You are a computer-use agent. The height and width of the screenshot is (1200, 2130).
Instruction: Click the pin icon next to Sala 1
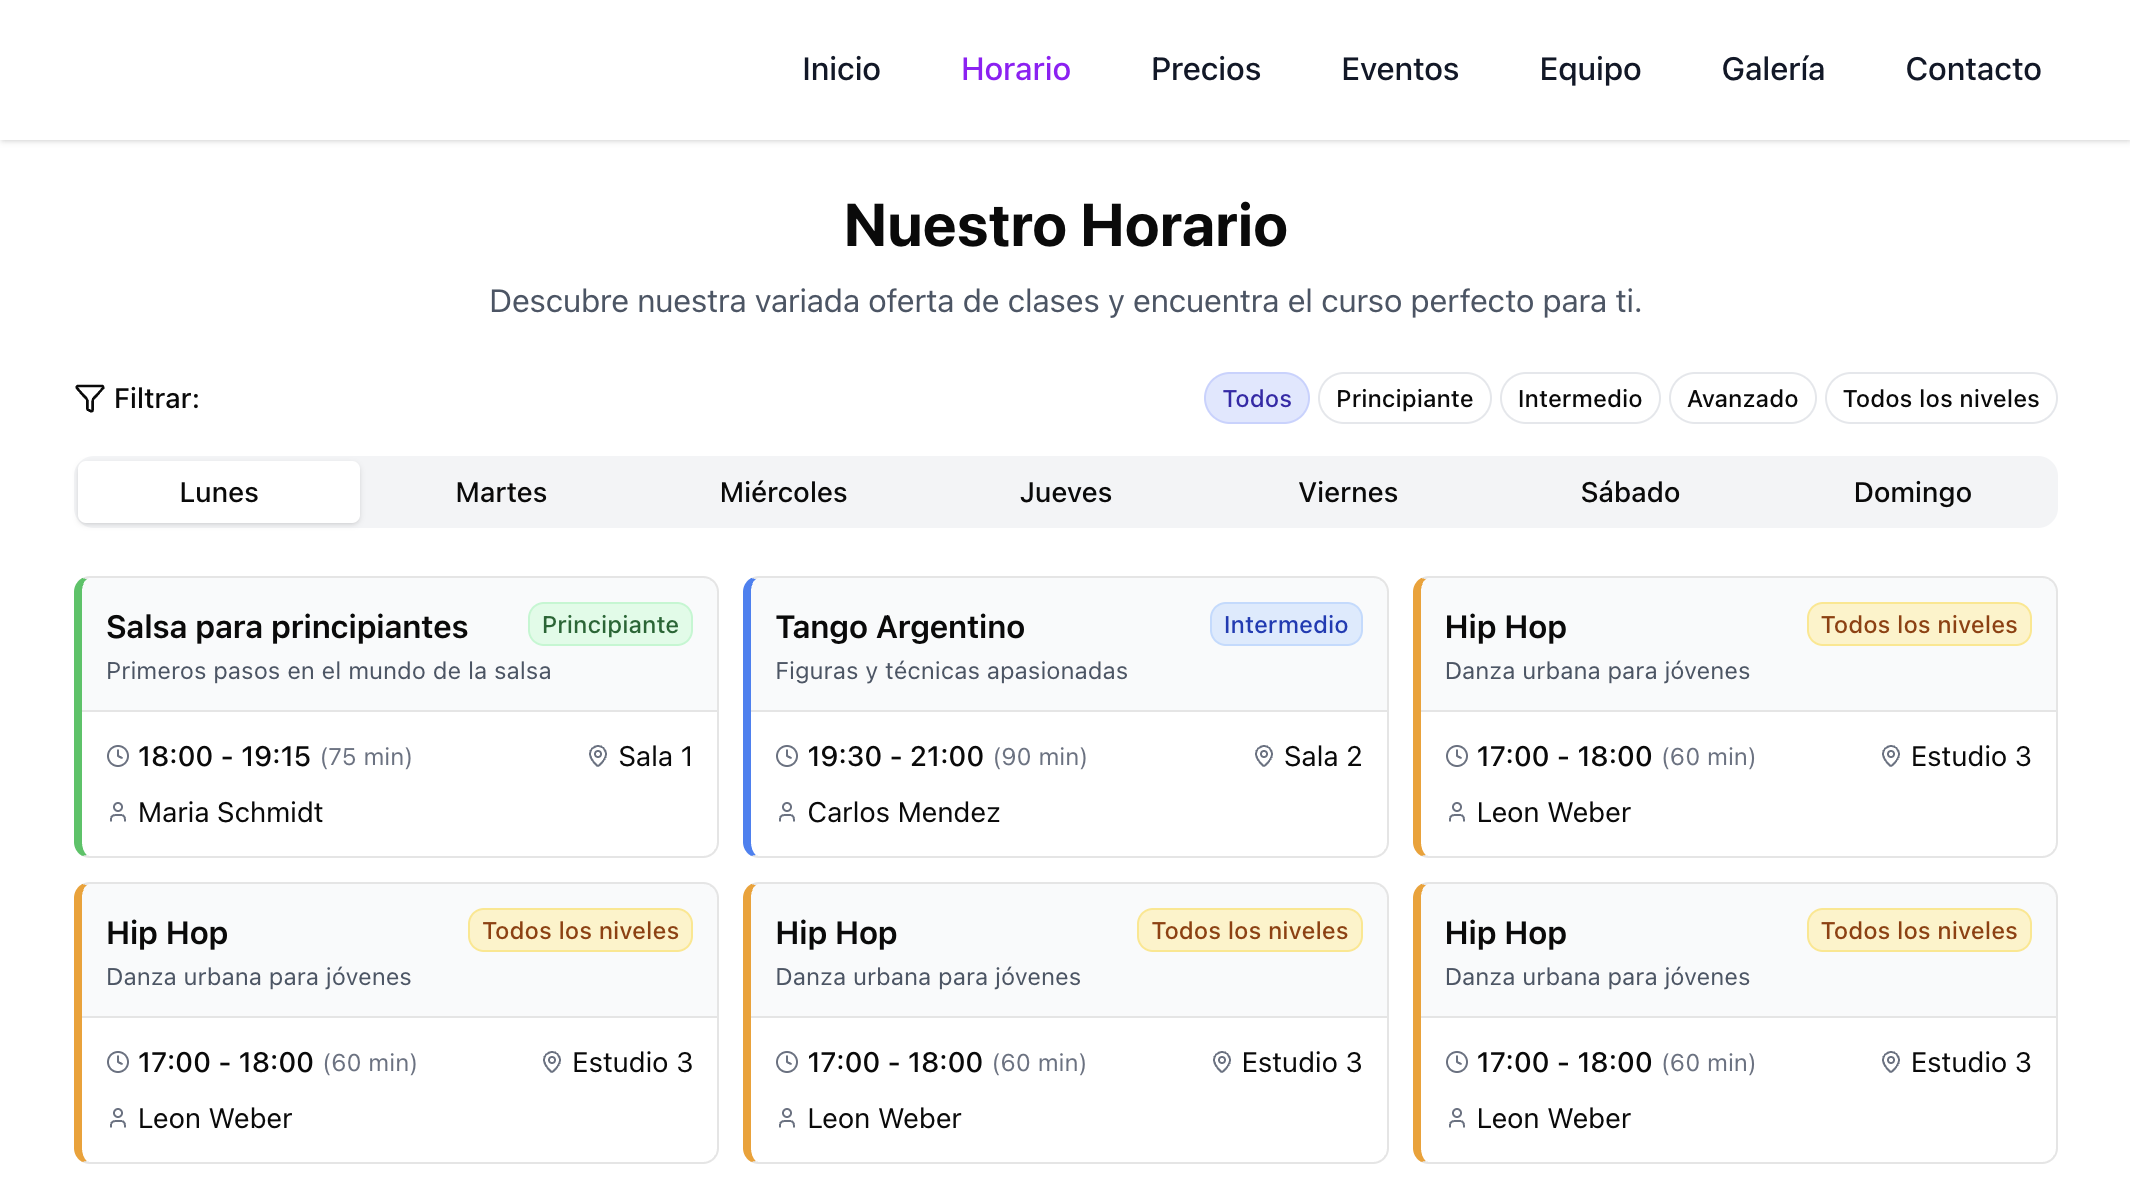point(599,756)
